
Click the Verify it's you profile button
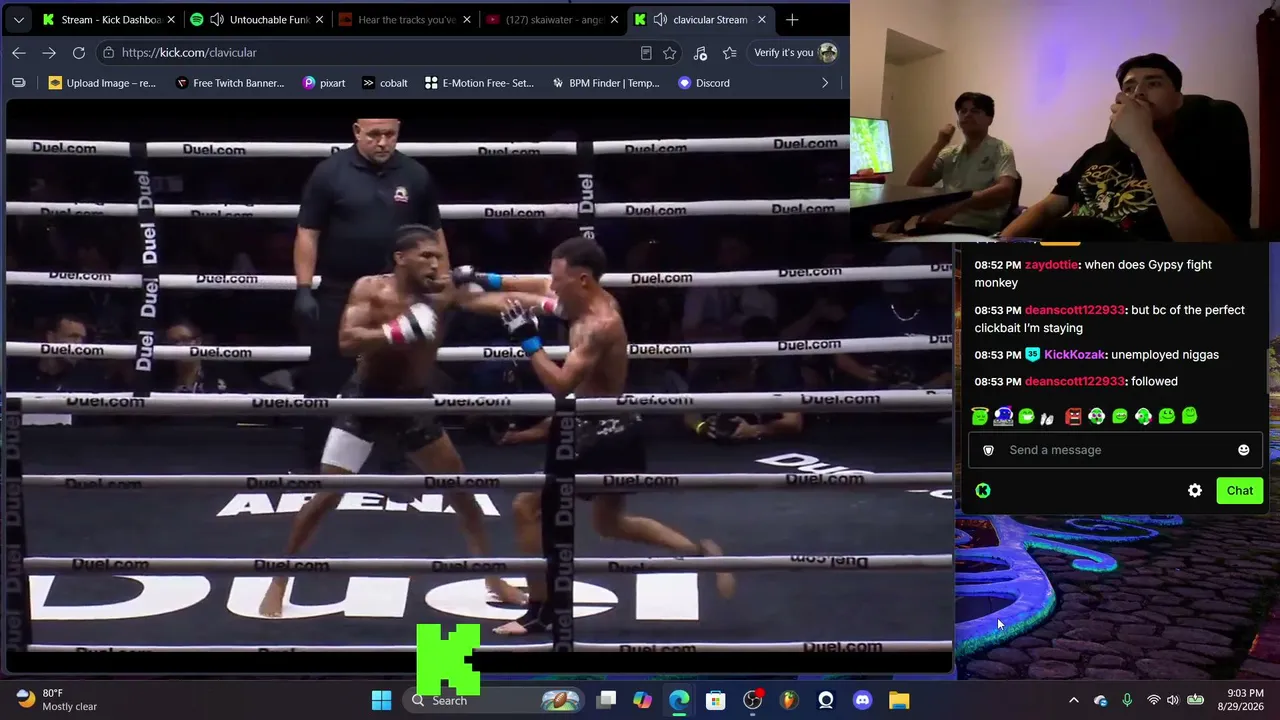pyautogui.click(x=795, y=53)
